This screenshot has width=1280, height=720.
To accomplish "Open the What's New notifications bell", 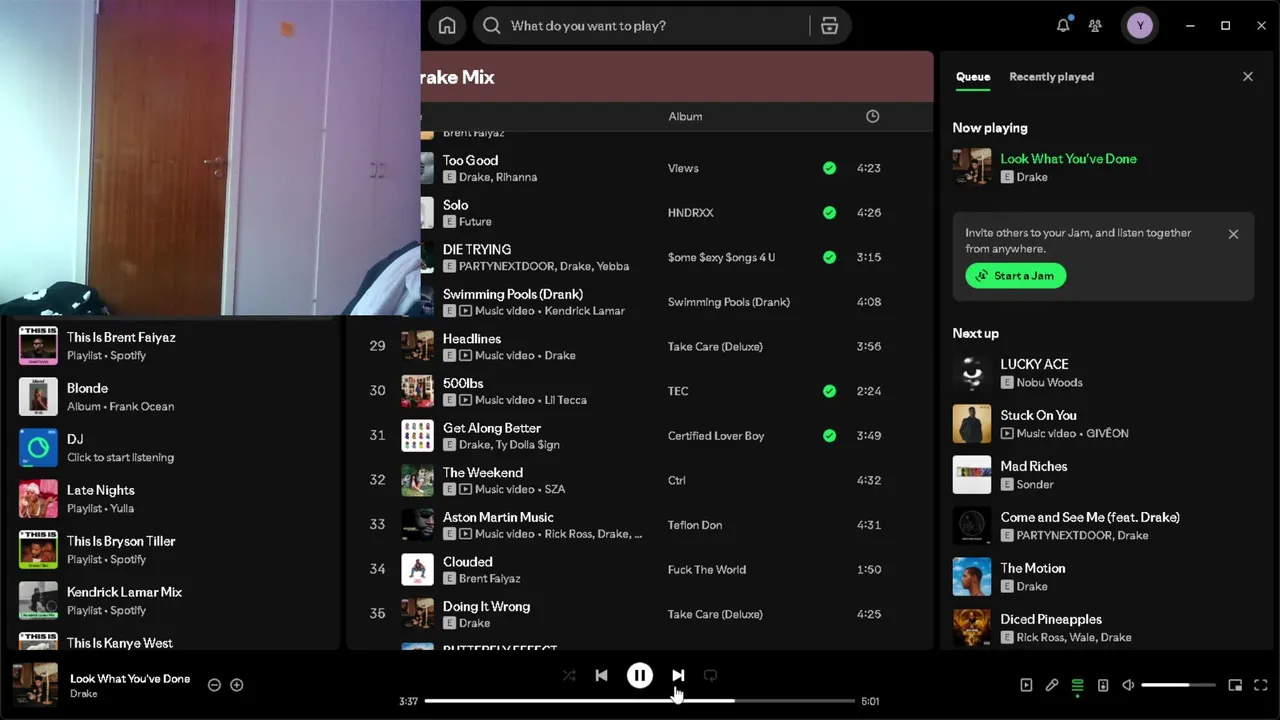I will coord(1063,26).
